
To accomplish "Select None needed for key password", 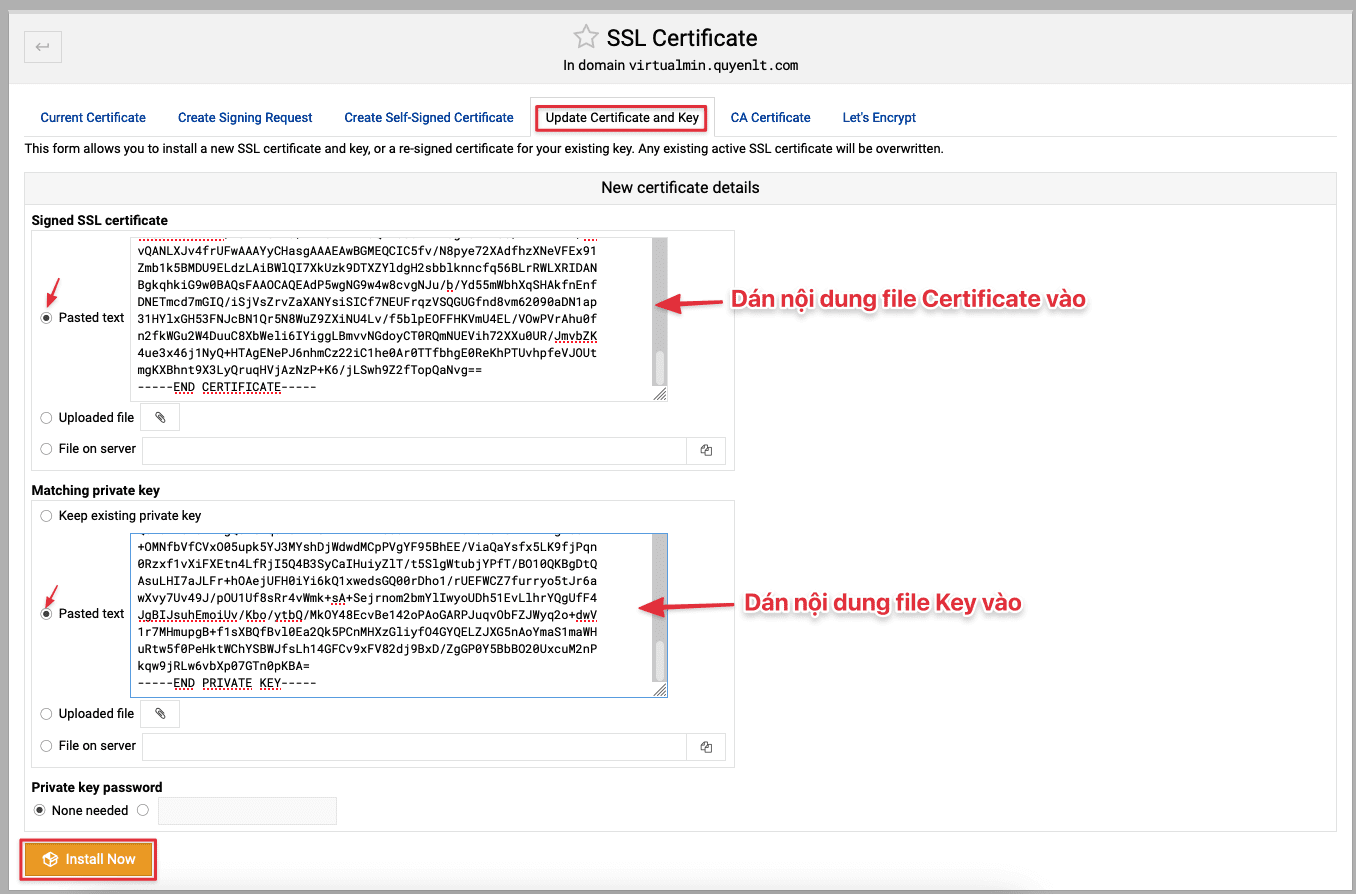I will pos(40,810).
